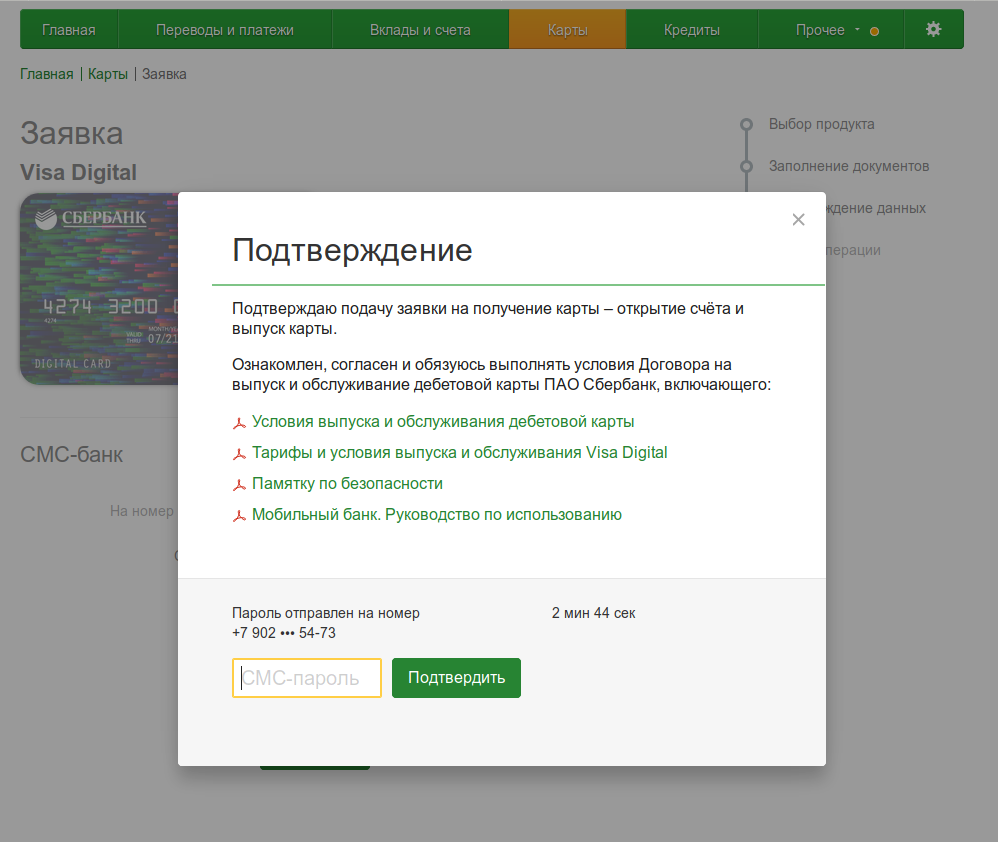998x842 pixels.
Task: Click the orange notification dot near Прочее
Action: point(875,31)
